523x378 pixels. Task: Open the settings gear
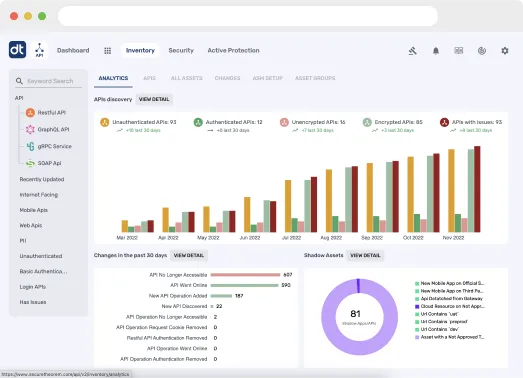click(505, 51)
